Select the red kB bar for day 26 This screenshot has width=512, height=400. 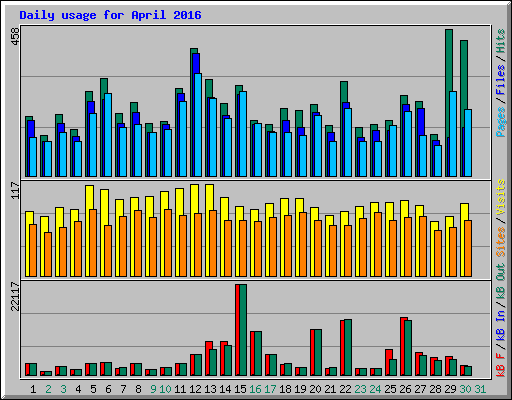click(x=403, y=347)
